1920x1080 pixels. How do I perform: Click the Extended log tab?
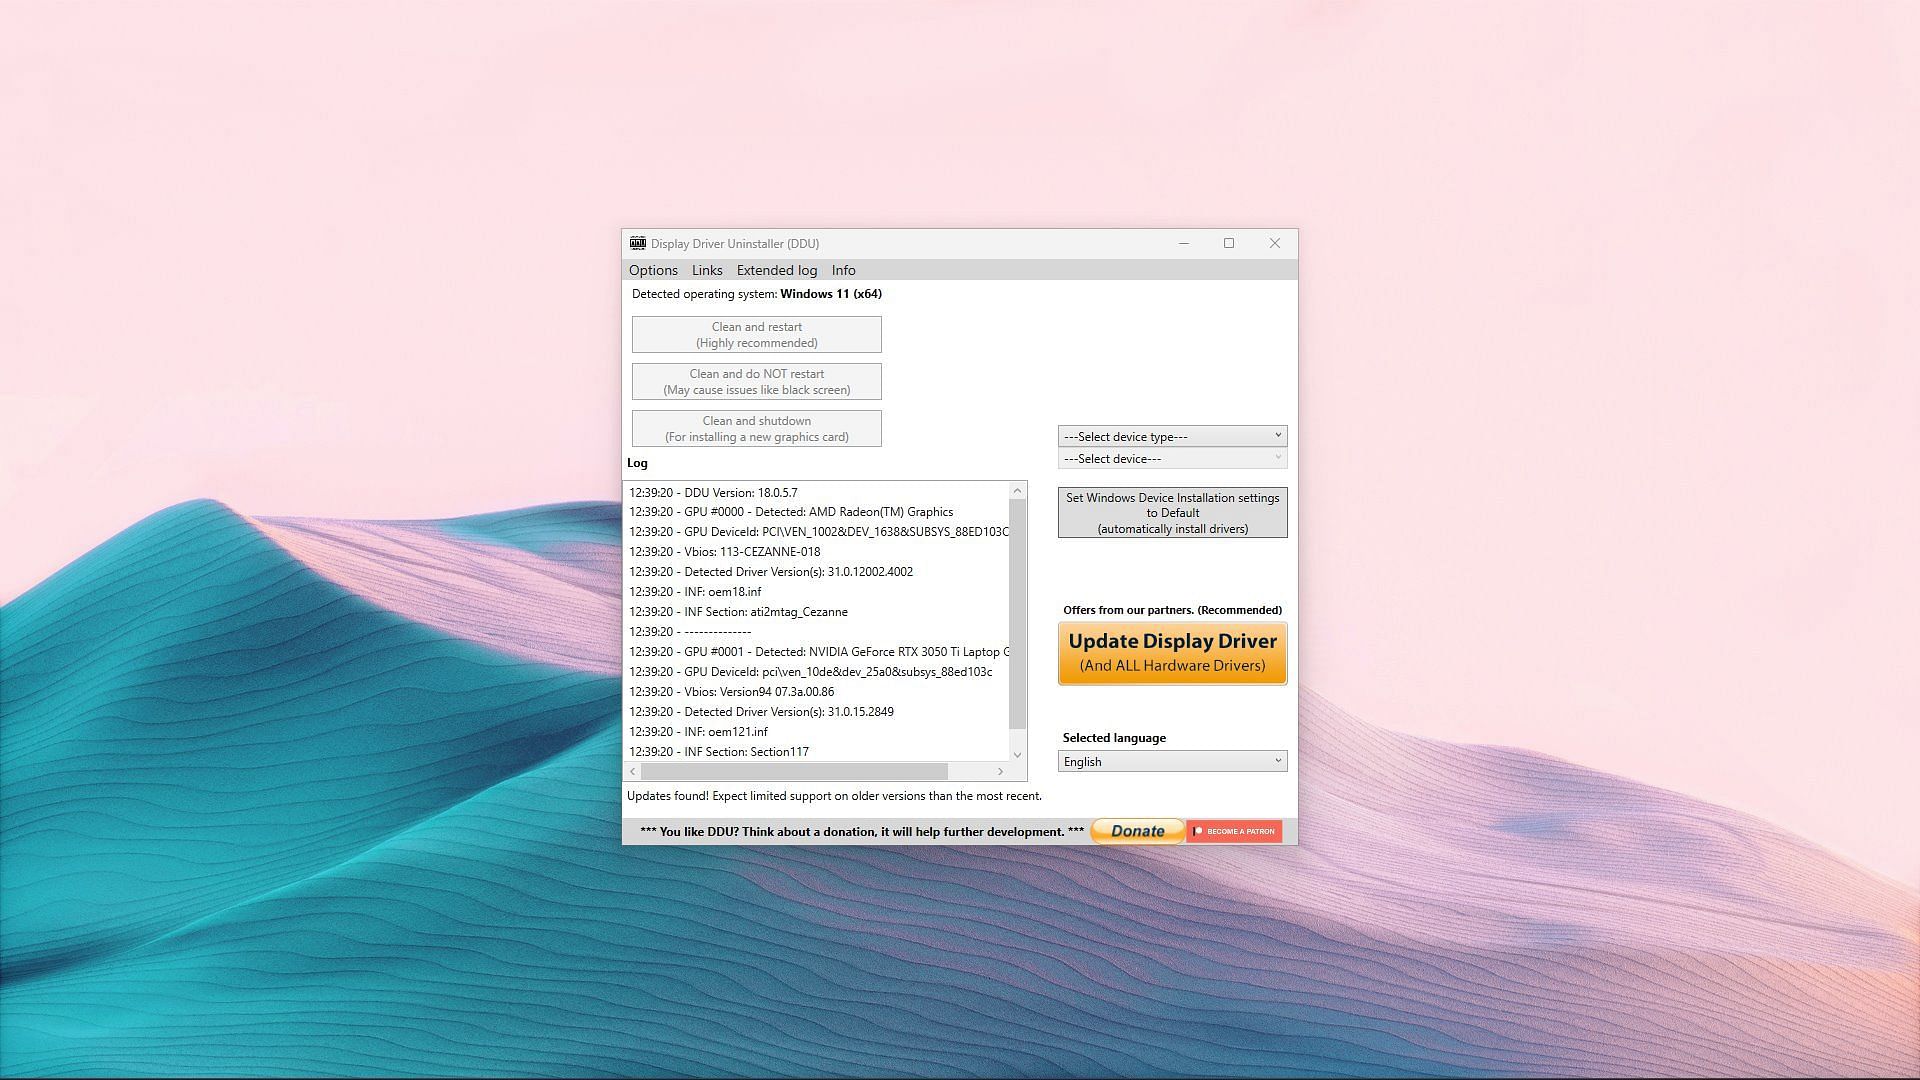(777, 270)
